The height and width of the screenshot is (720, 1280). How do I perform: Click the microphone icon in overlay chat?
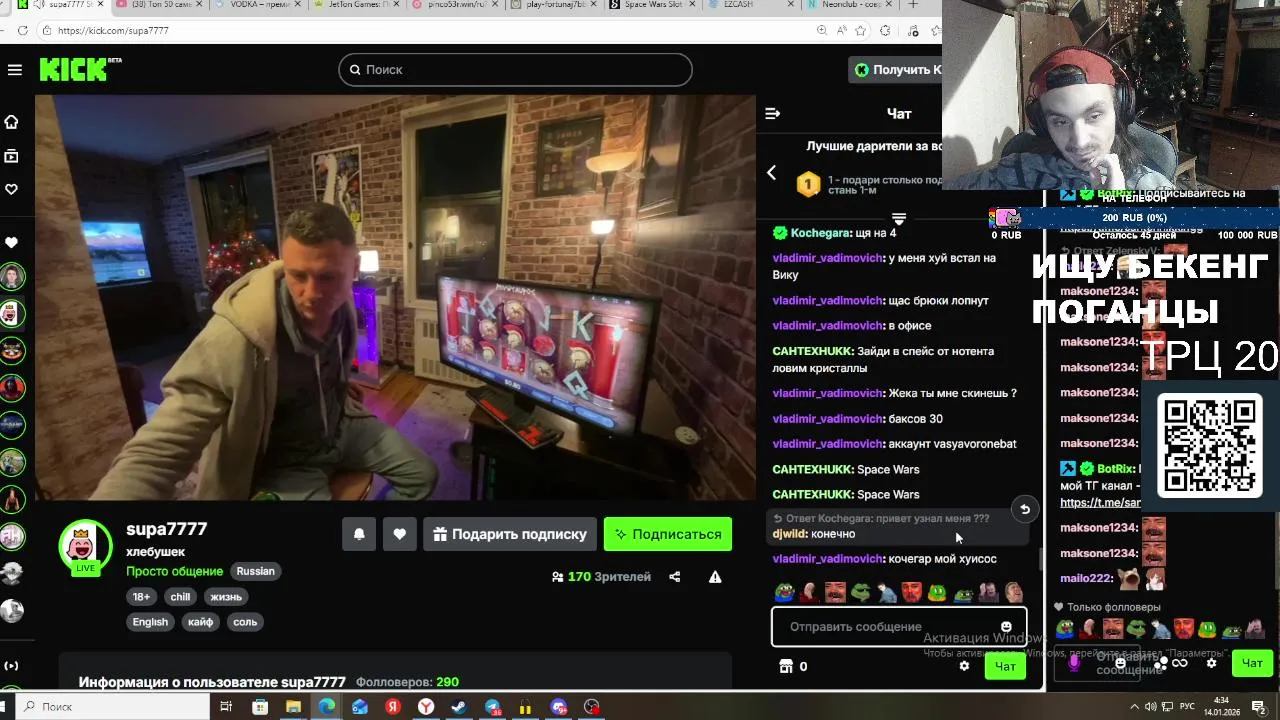point(1074,662)
